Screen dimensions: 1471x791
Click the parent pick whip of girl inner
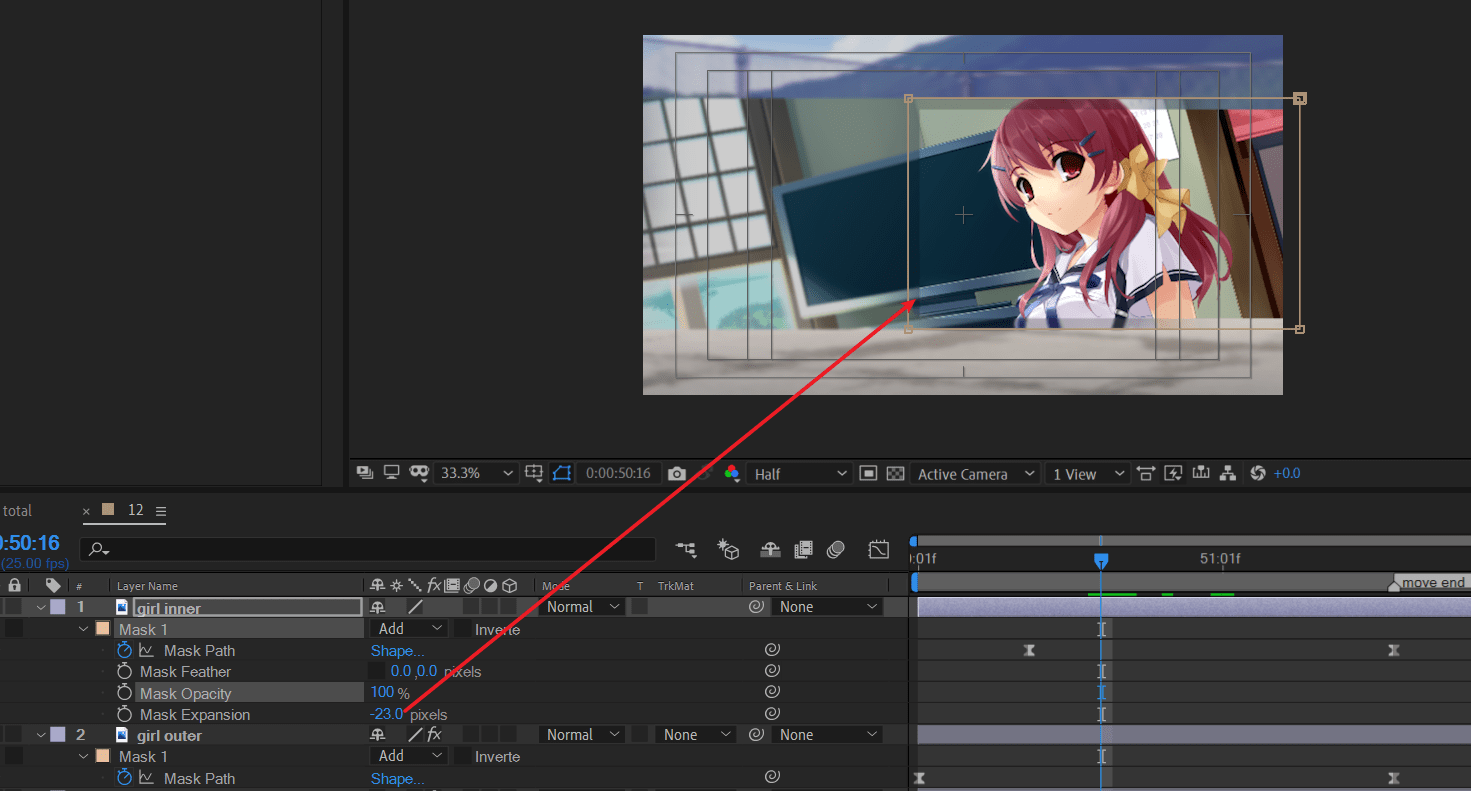pyautogui.click(x=757, y=607)
